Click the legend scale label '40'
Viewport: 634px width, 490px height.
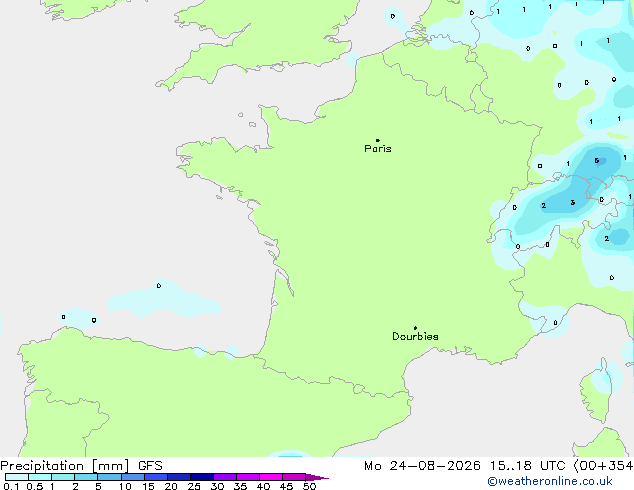click(x=263, y=486)
